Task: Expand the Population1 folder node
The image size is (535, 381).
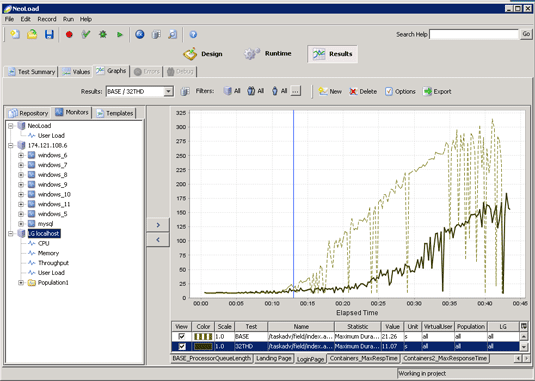Action: (21, 283)
